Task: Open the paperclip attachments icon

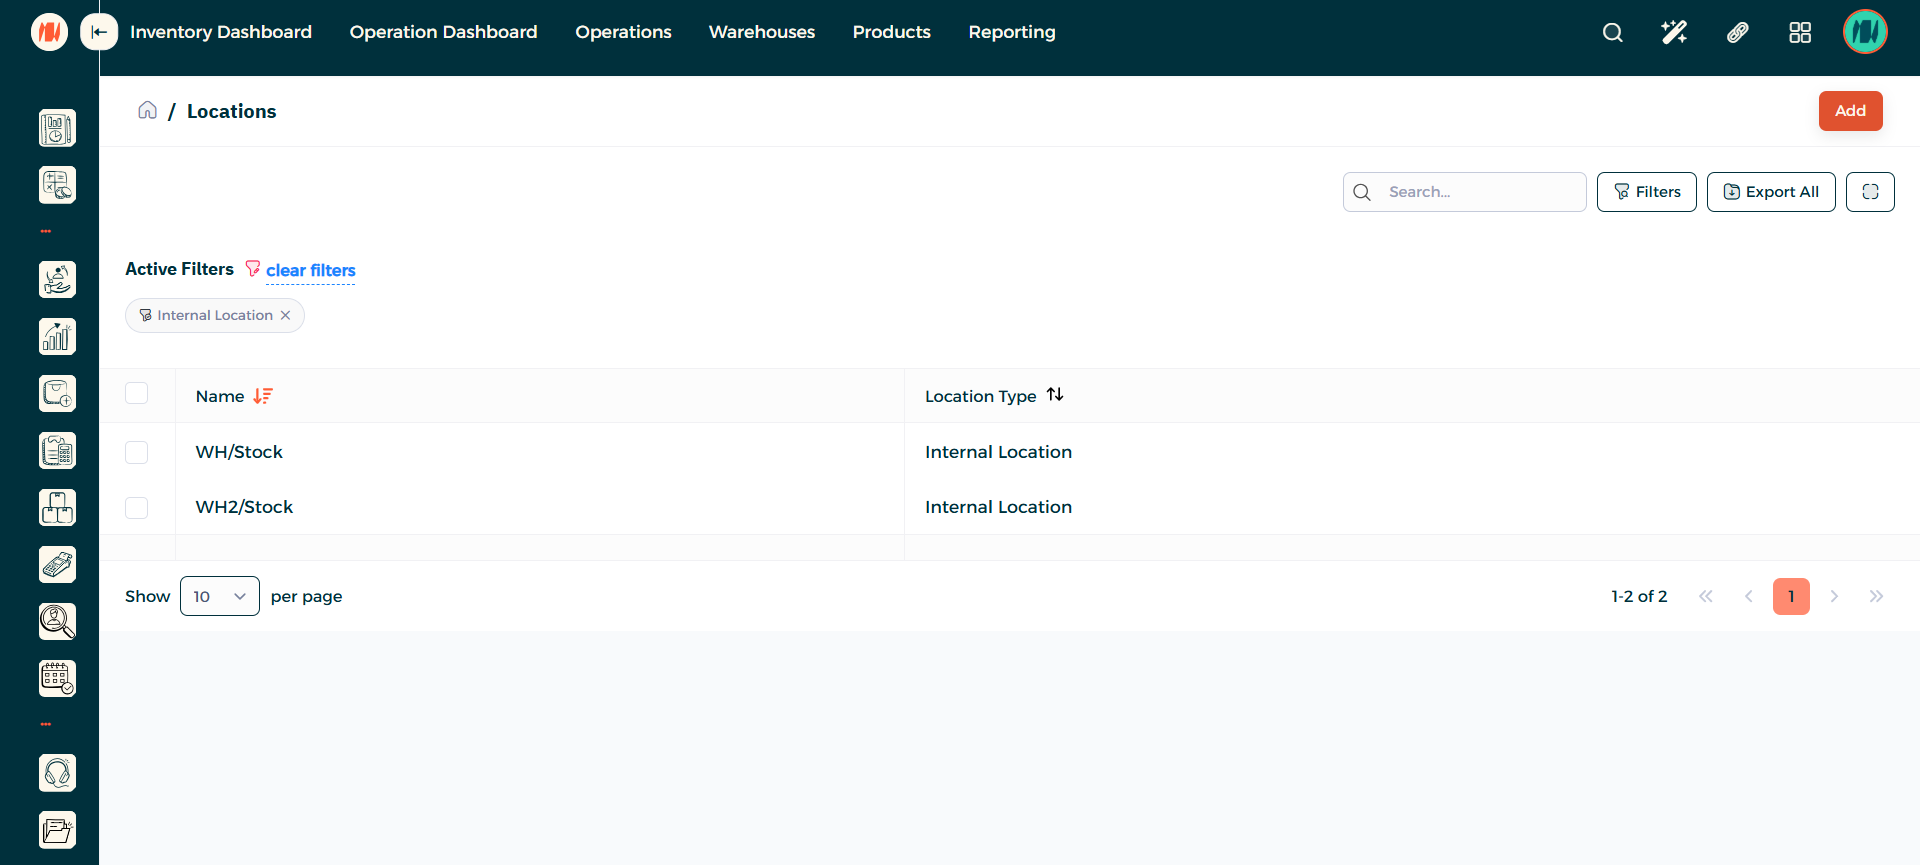Action: pyautogui.click(x=1737, y=32)
